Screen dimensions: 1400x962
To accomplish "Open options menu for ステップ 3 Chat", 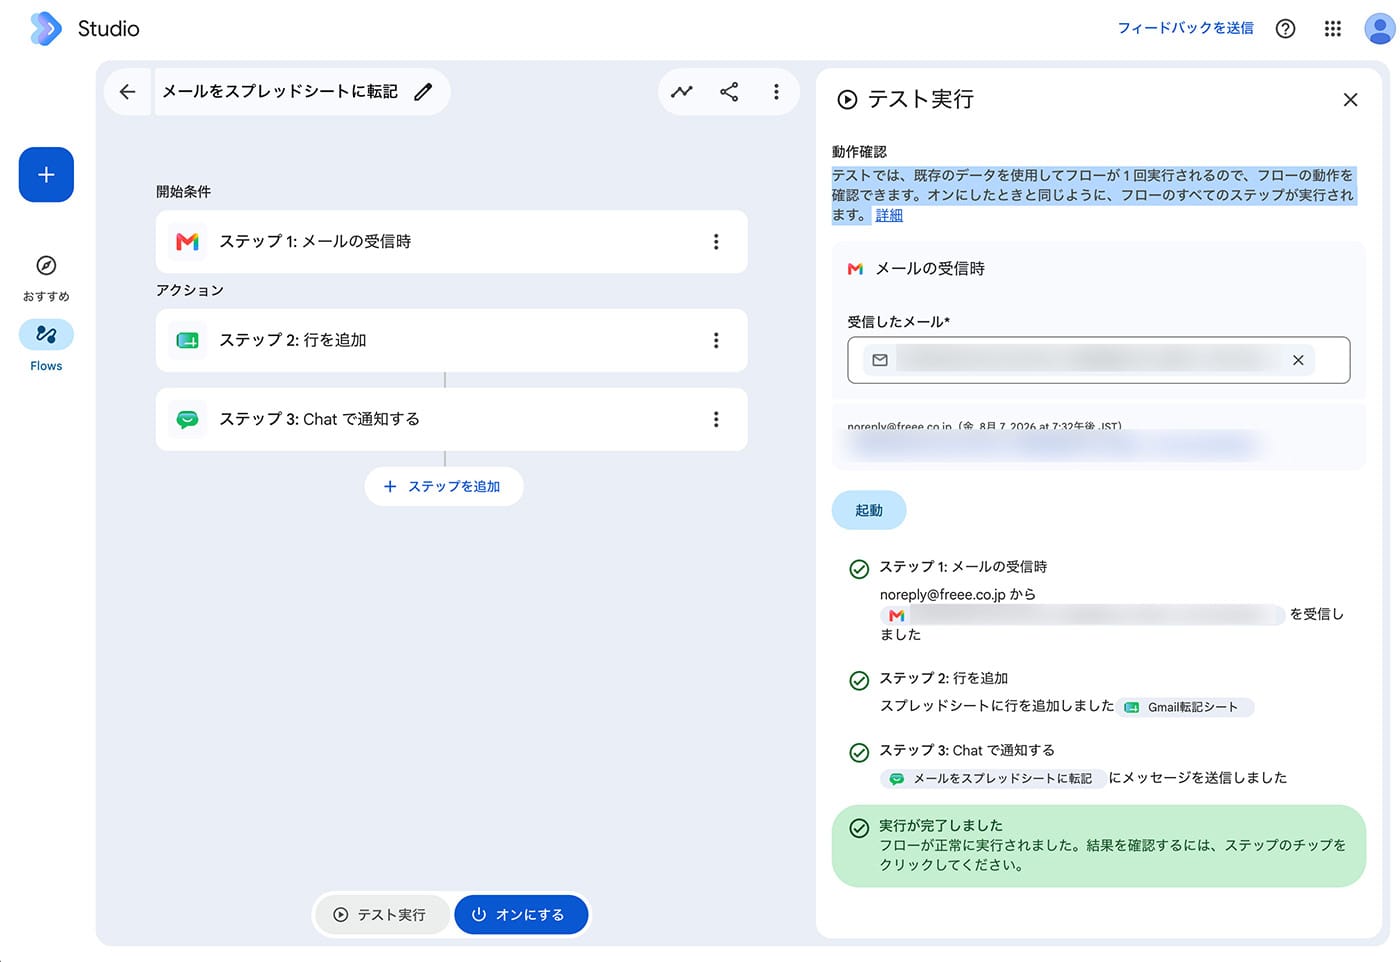I will click(716, 420).
